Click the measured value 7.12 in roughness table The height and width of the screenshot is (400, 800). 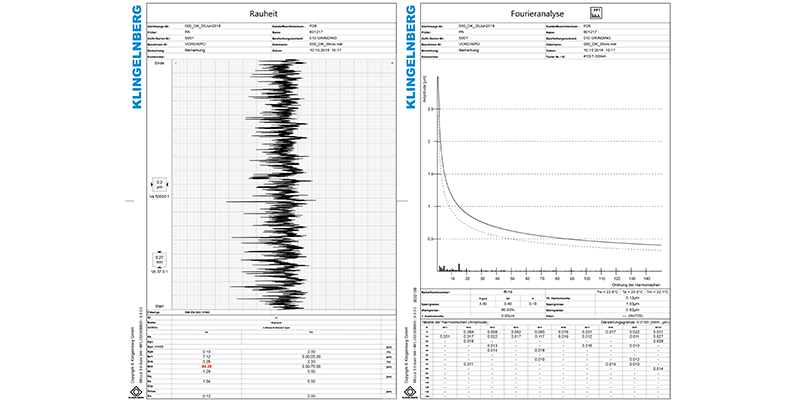(207, 357)
